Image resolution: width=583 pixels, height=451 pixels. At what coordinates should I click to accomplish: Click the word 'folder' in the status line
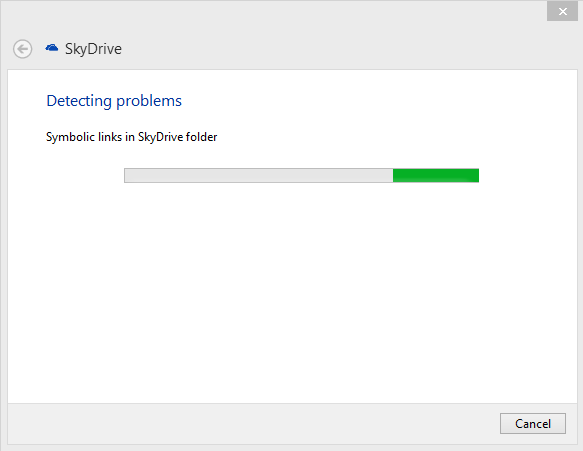[201, 137]
